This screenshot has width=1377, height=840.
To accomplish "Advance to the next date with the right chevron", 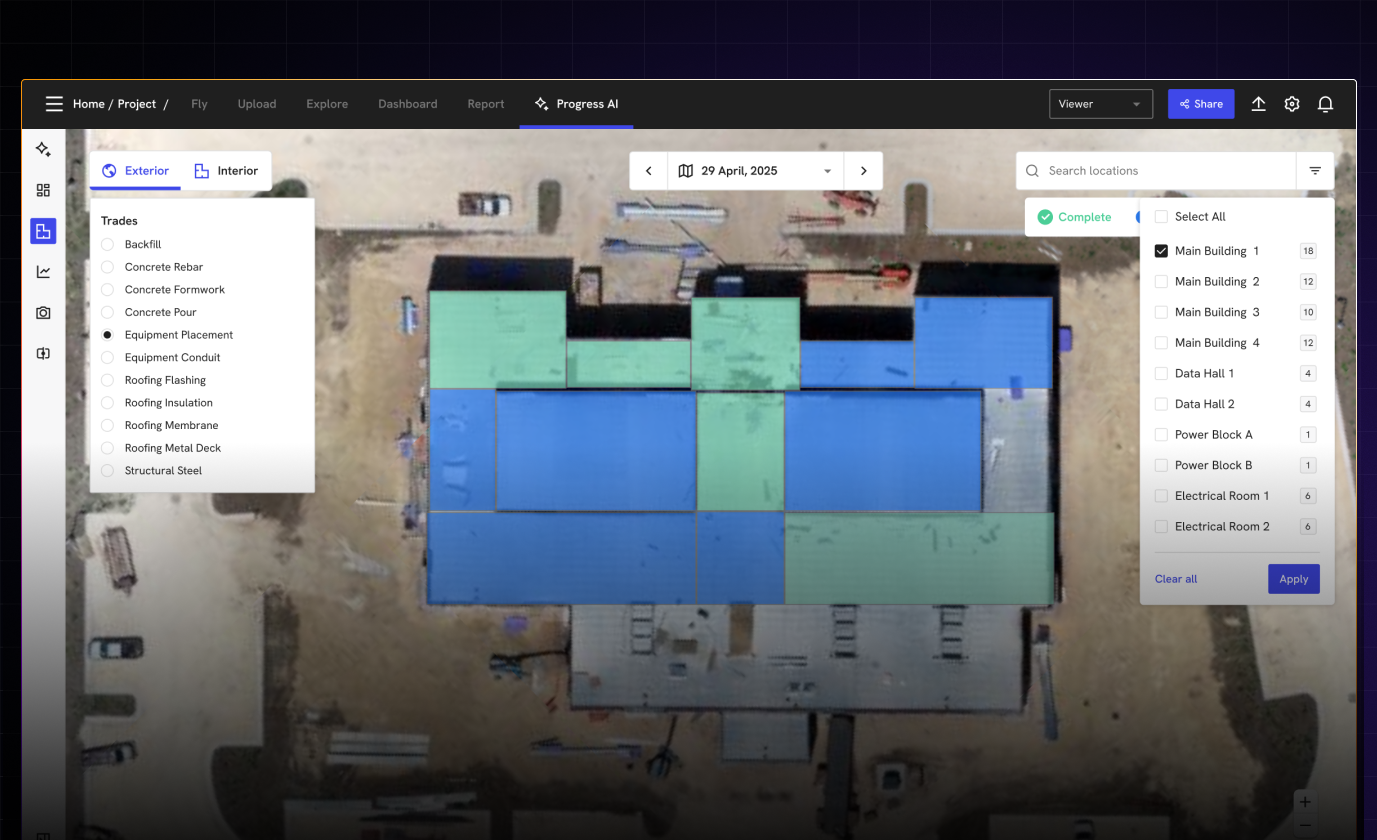I will click(x=863, y=170).
